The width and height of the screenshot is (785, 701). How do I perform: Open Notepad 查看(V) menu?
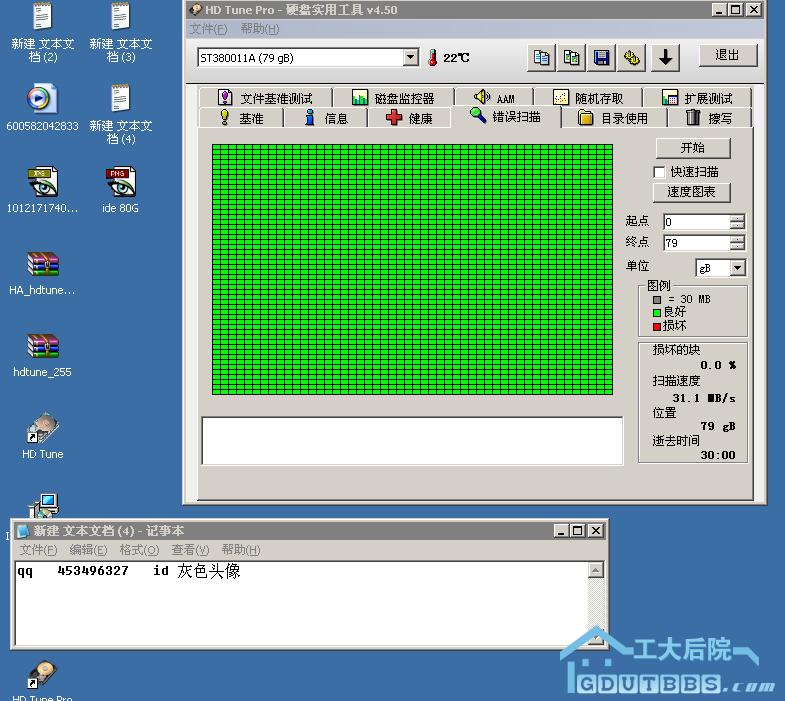click(x=190, y=550)
